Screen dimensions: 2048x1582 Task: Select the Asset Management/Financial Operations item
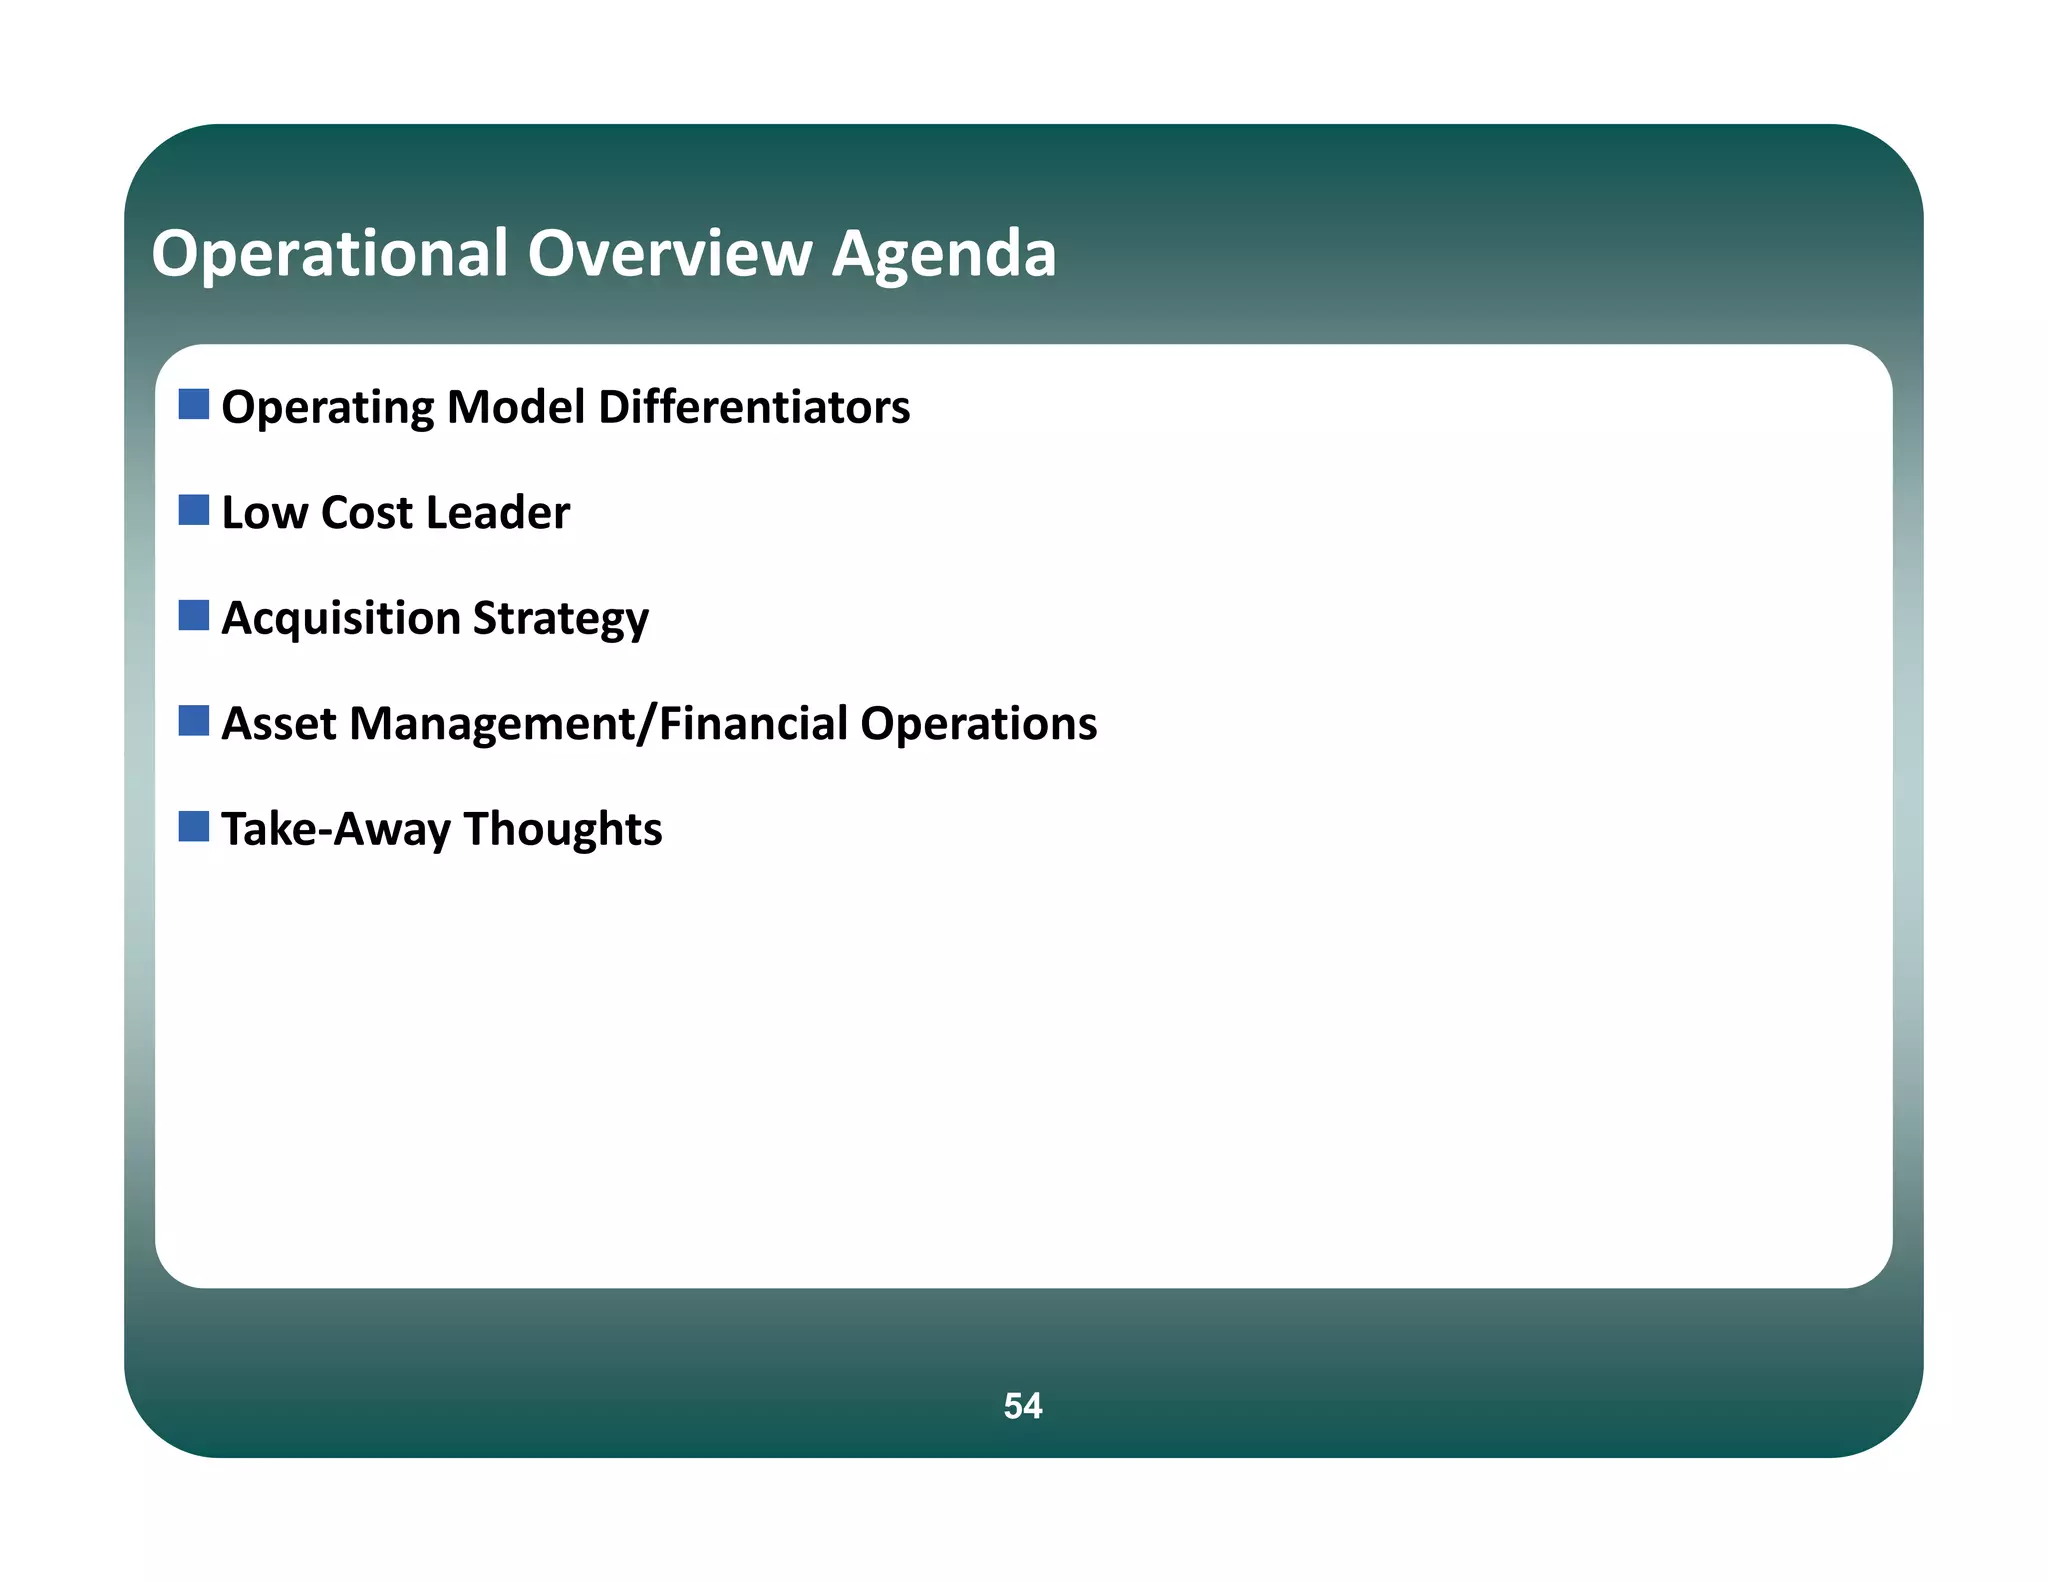click(658, 724)
